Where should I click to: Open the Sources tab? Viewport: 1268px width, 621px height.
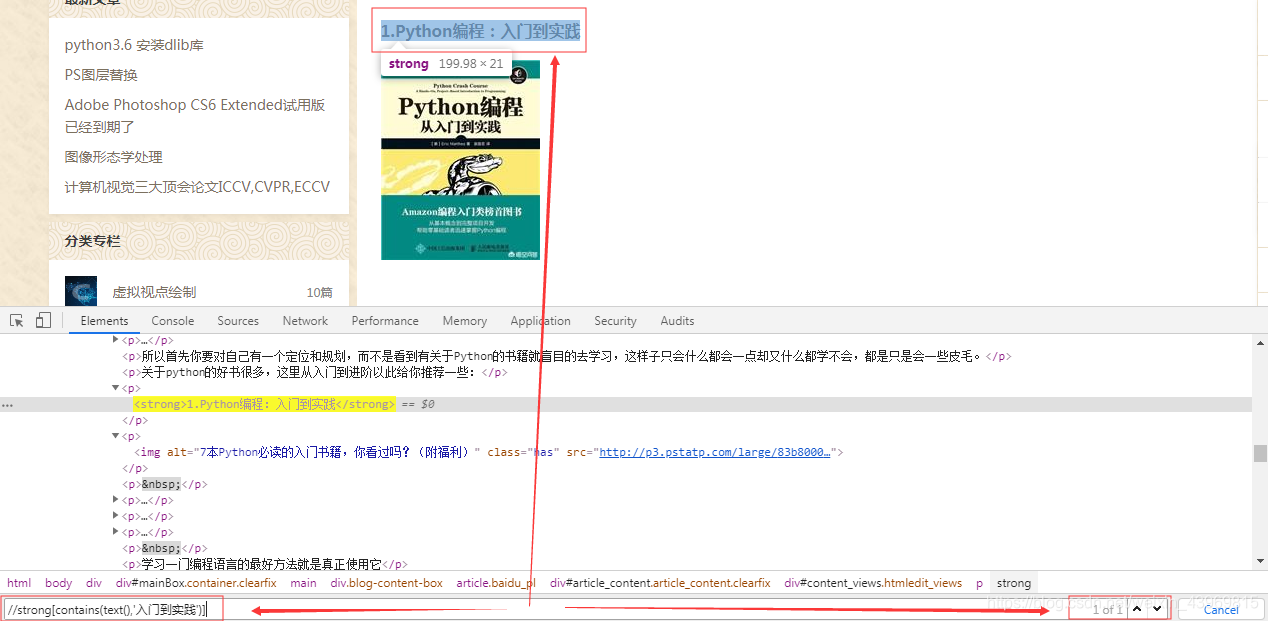(x=238, y=321)
